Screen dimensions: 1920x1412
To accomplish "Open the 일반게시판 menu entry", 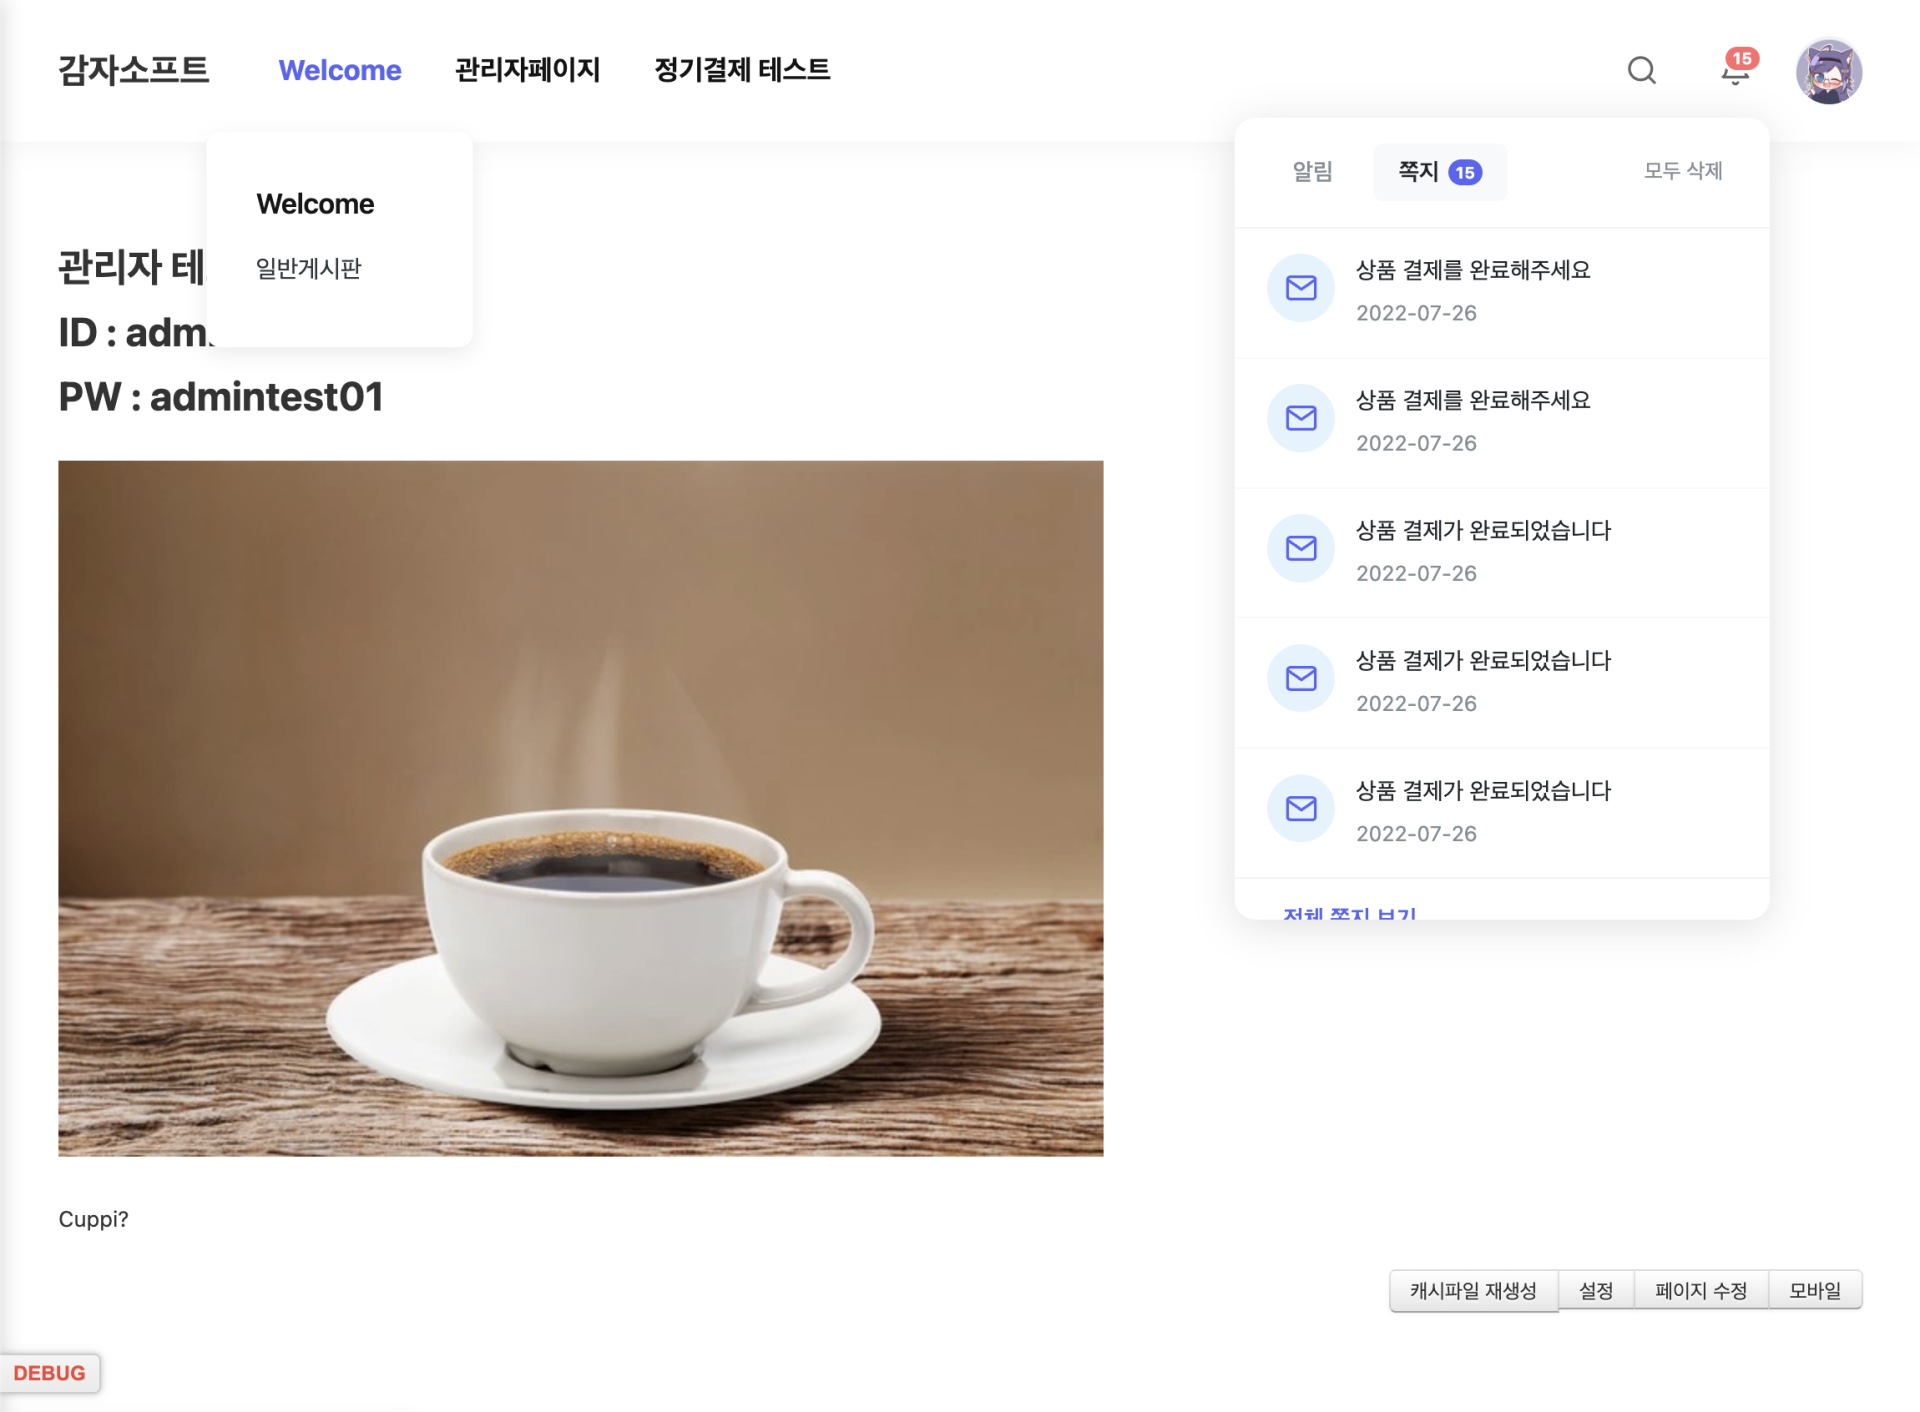I will (307, 267).
